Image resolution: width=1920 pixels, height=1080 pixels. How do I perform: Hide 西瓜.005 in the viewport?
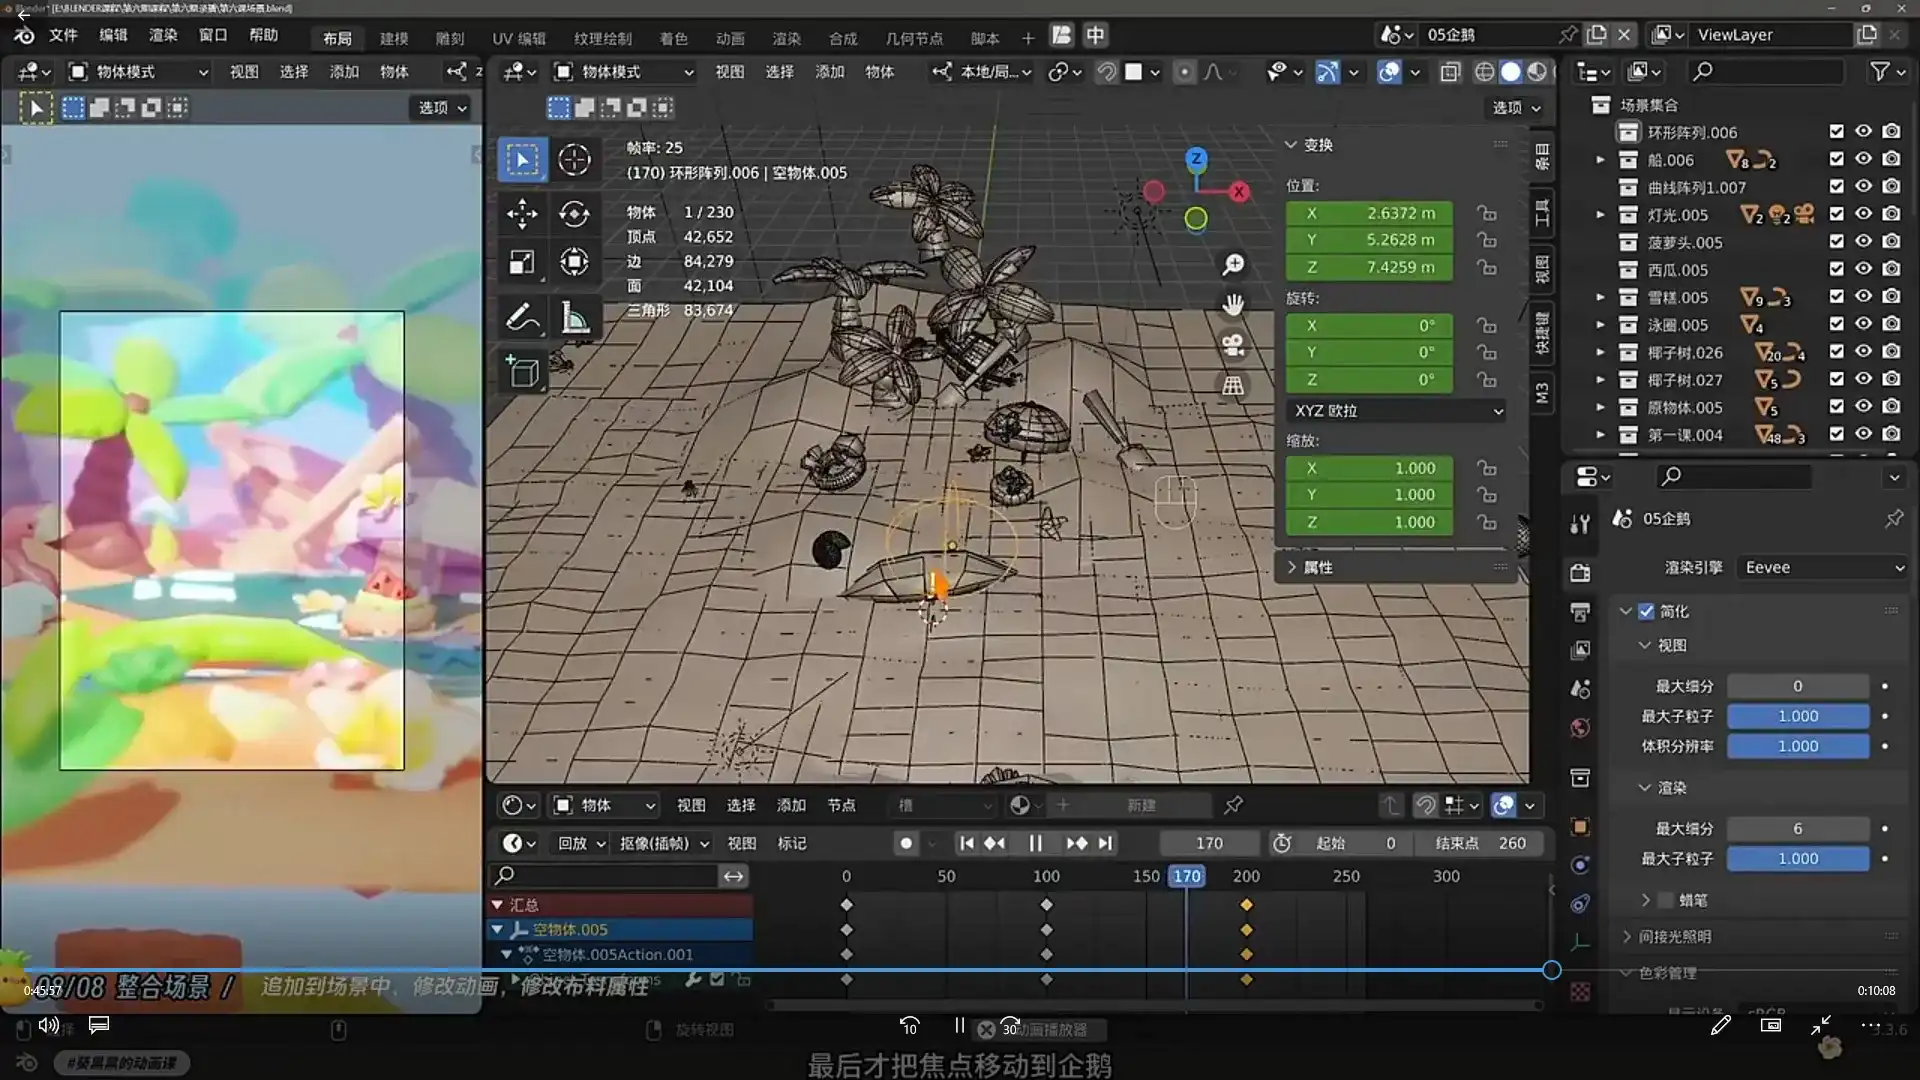1863,268
